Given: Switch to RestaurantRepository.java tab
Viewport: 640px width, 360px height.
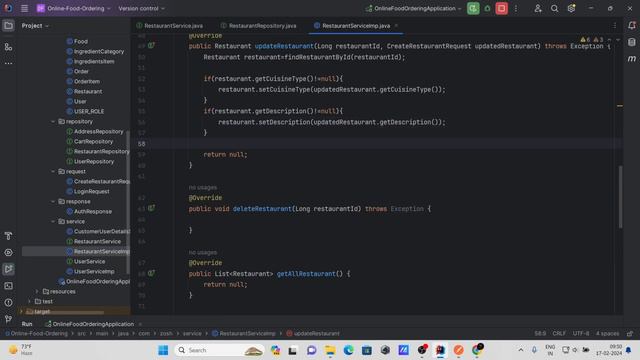Looking at the screenshot, I should pyautogui.click(x=259, y=26).
